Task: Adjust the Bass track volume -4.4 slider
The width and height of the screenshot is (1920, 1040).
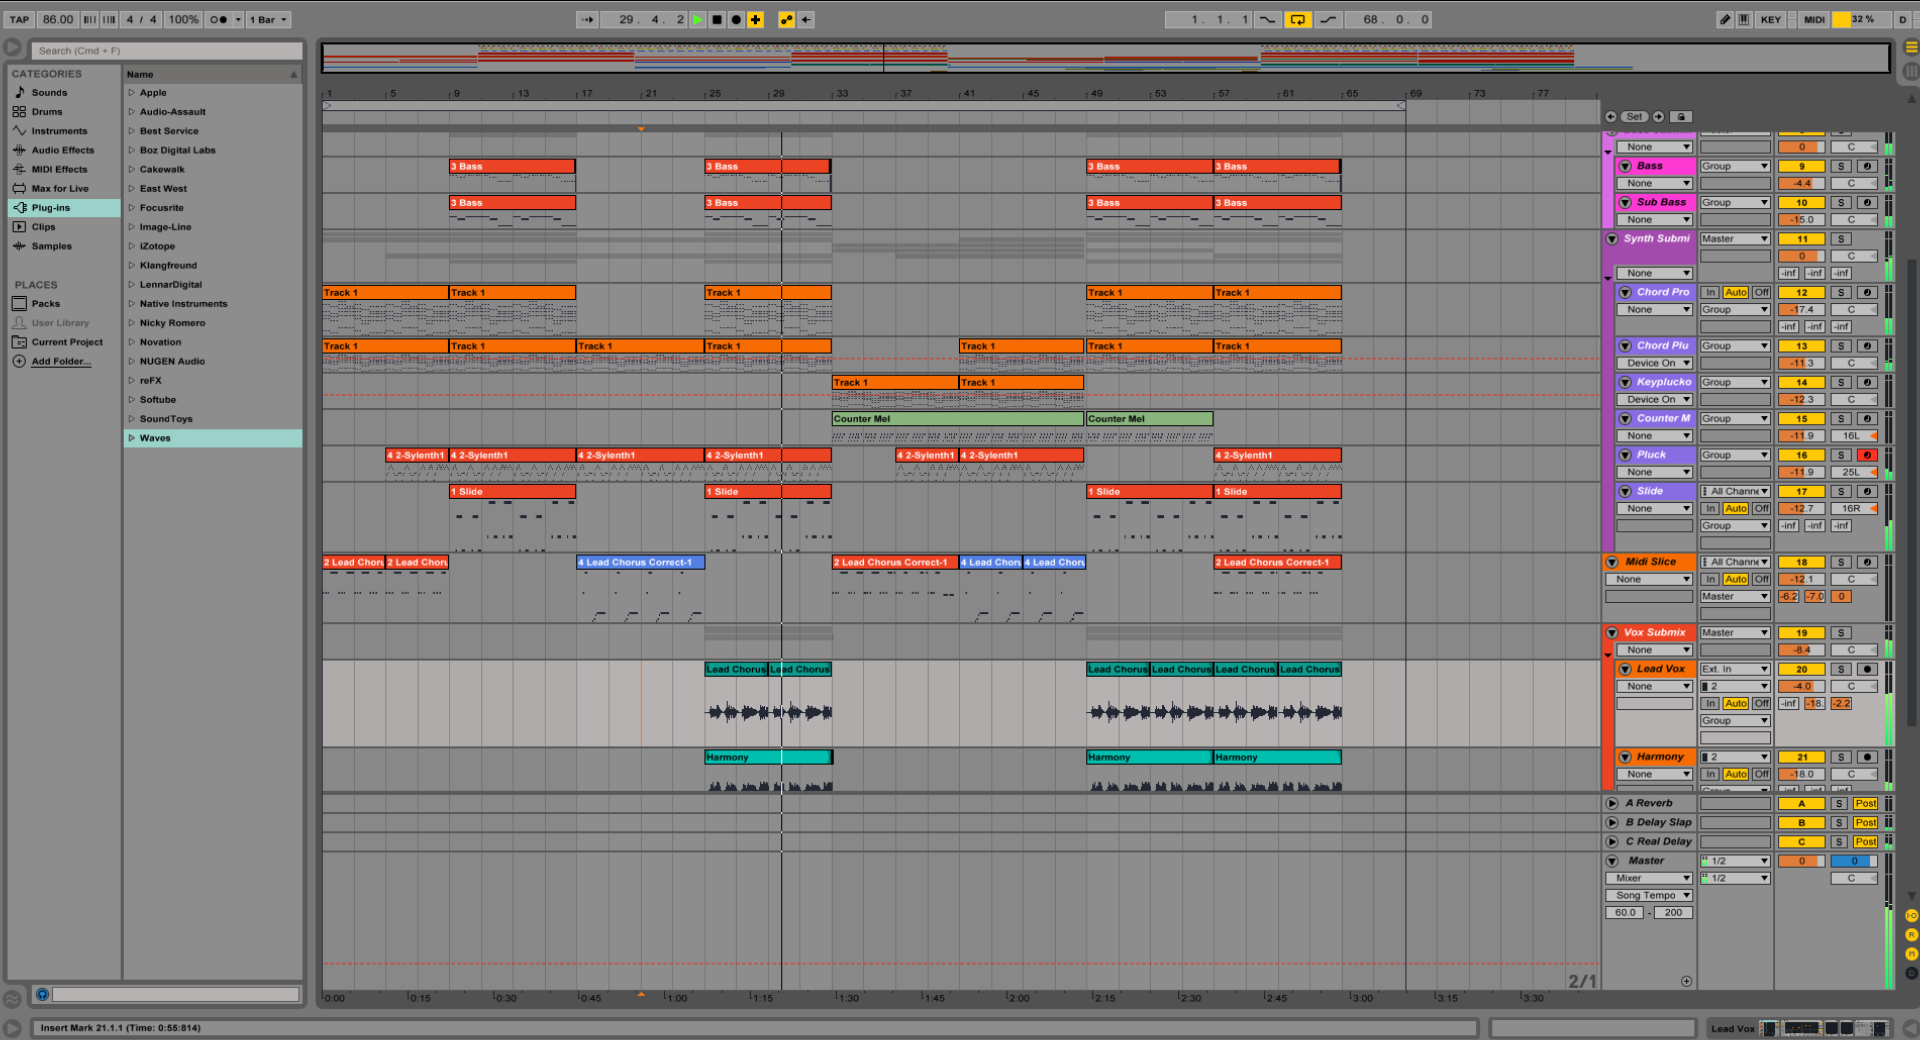Action: point(1802,183)
